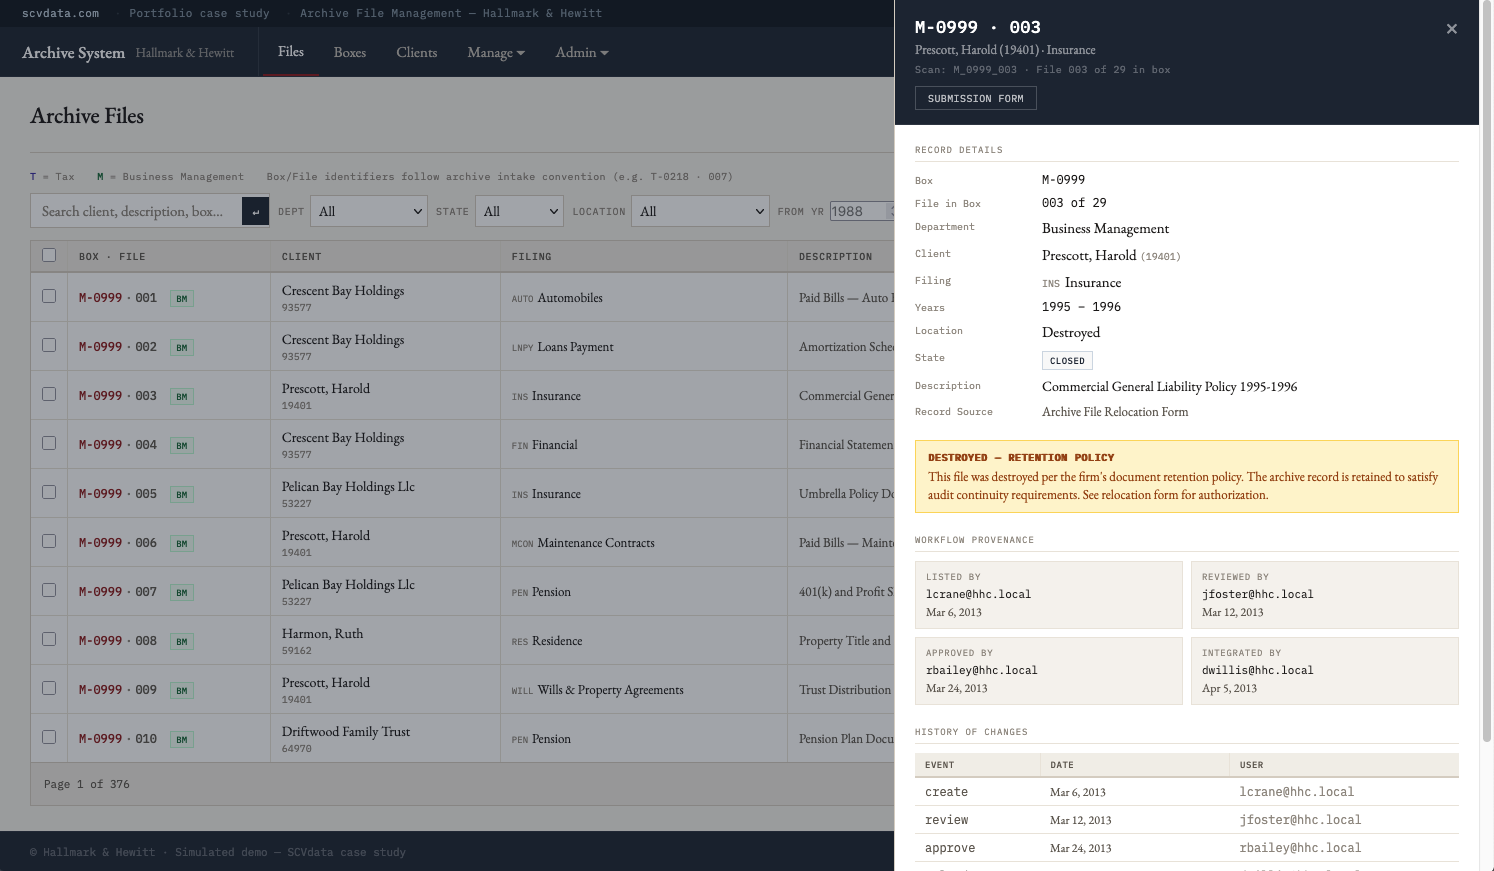Check the box for file M-0999 · 004

49,443
